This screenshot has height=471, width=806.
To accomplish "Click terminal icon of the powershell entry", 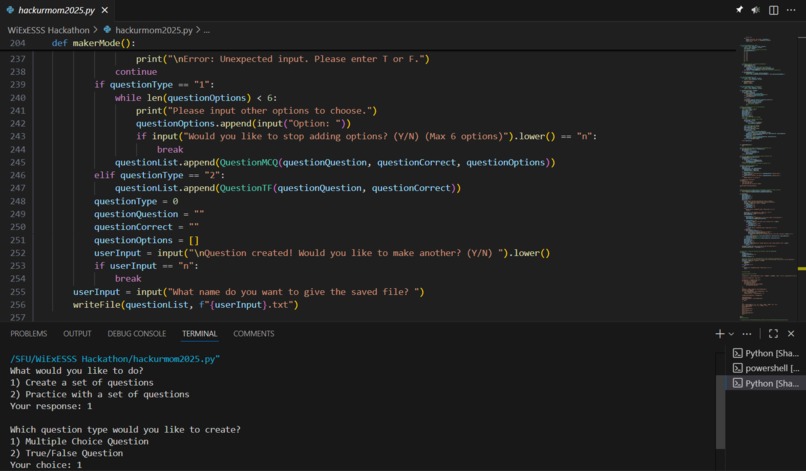I will pyautogui.click(x=738, y=368).
